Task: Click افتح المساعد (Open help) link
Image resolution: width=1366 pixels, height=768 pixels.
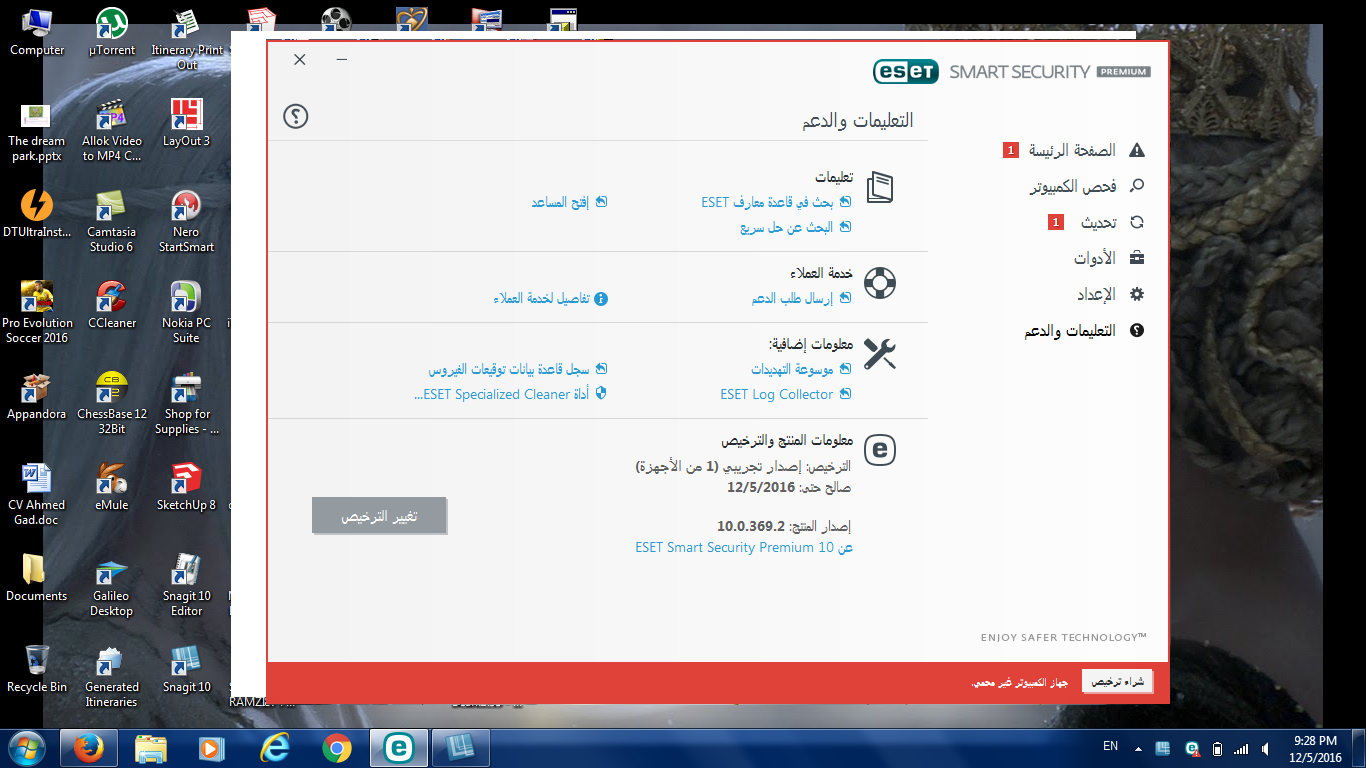Action: pos(569,202)
